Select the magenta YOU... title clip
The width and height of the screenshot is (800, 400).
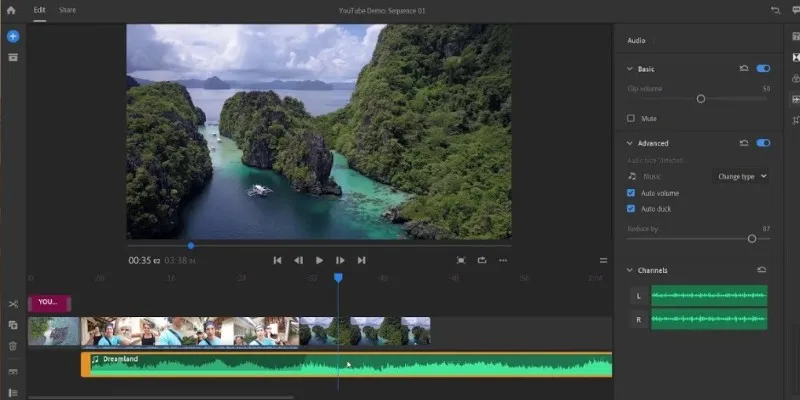pos(49,303)
